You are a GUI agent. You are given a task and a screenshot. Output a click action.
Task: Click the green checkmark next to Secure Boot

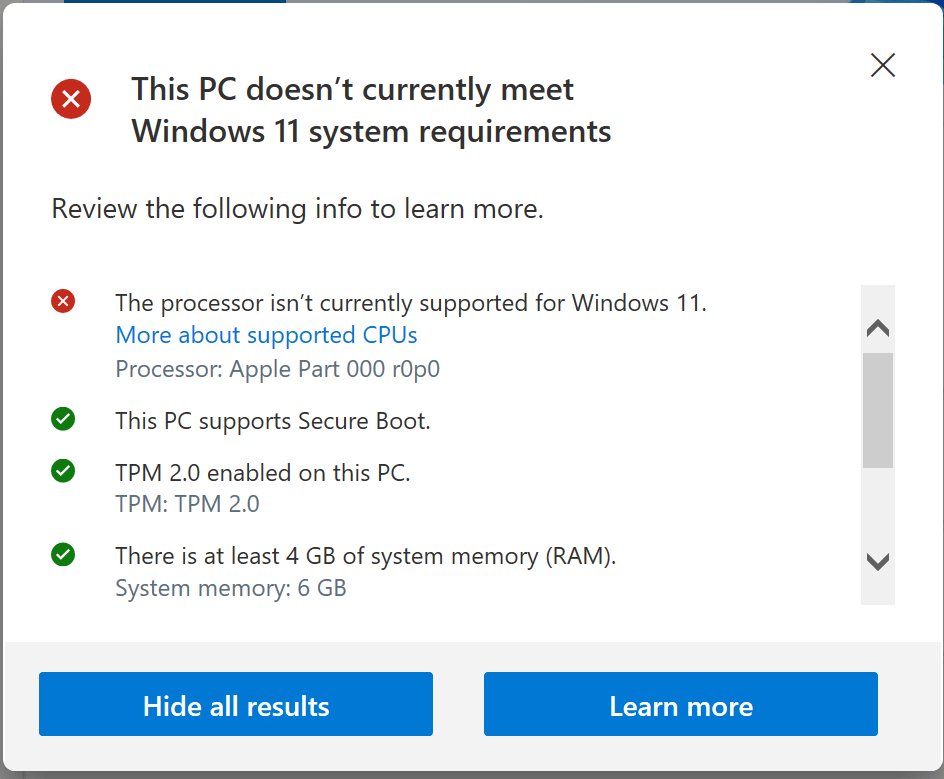click(63, 419)
